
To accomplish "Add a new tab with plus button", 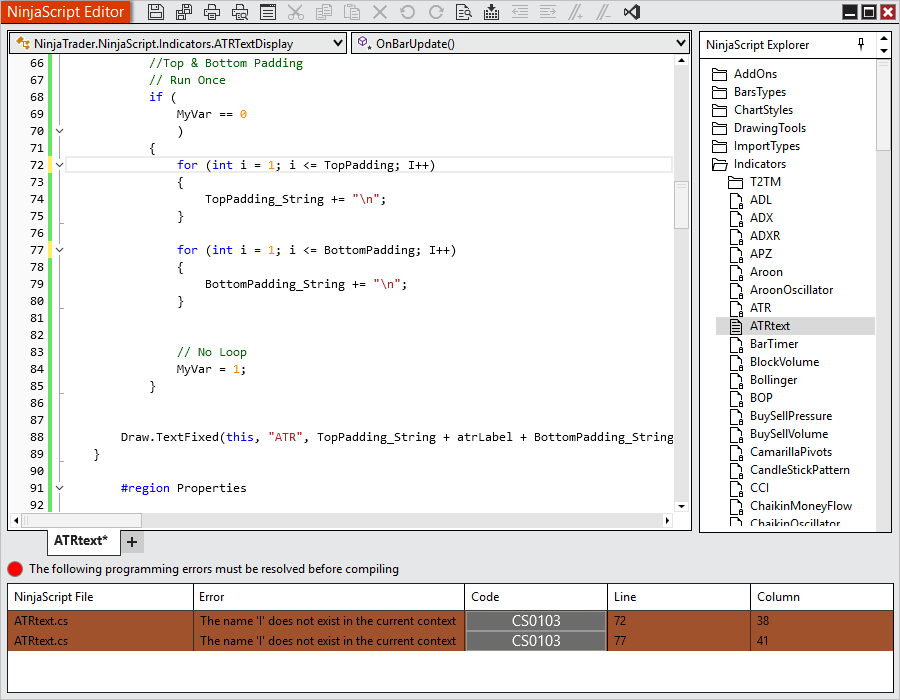I will tap(132, 542).
